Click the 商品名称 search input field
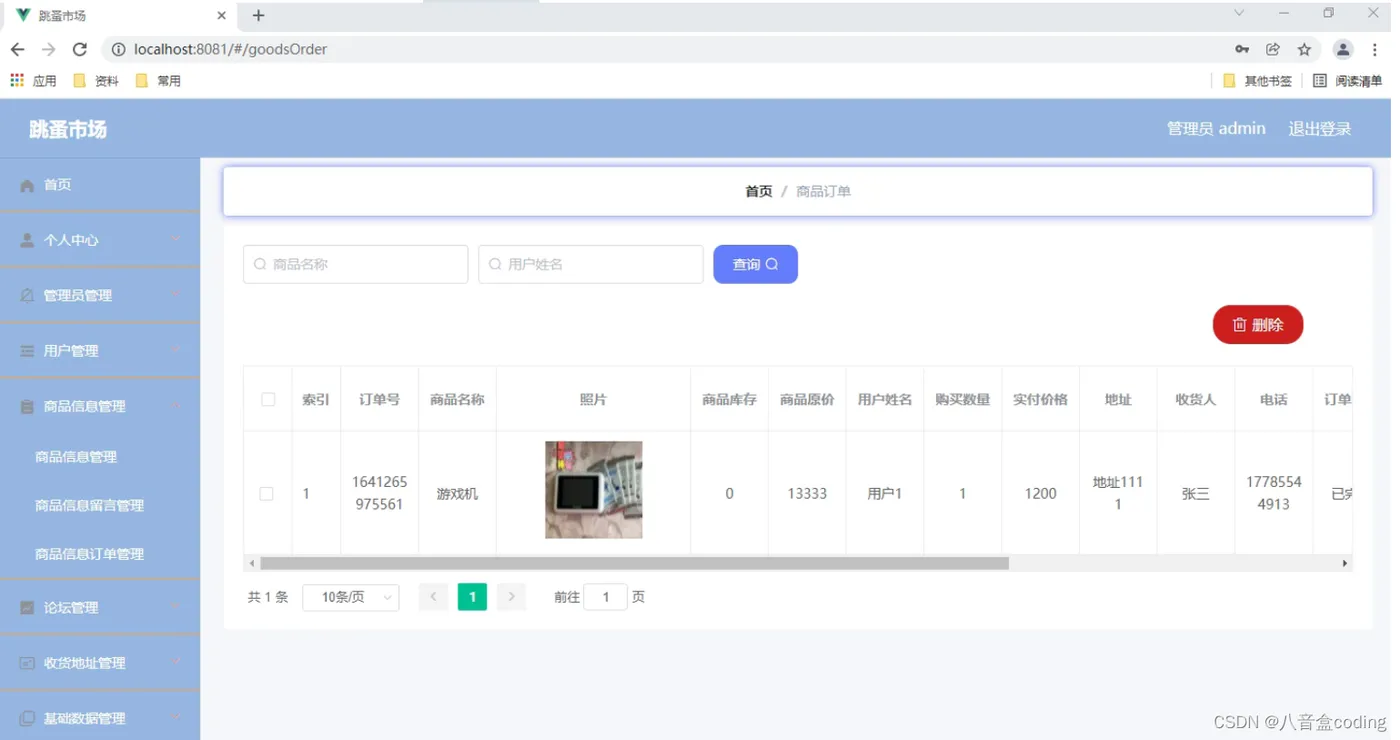The image size is (1400, 740). 355,264
